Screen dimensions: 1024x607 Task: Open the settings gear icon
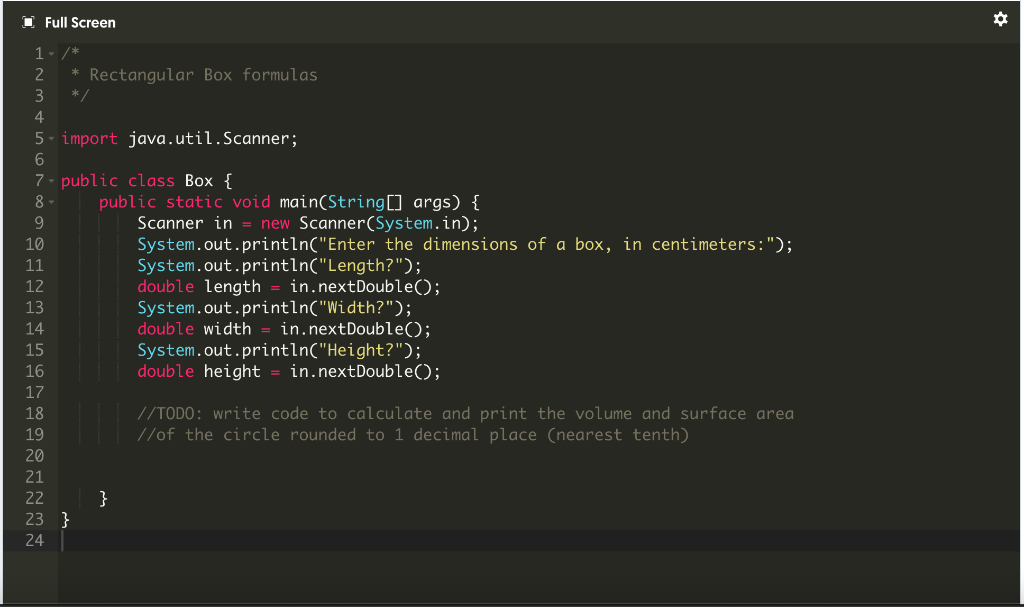point(1000,19)
